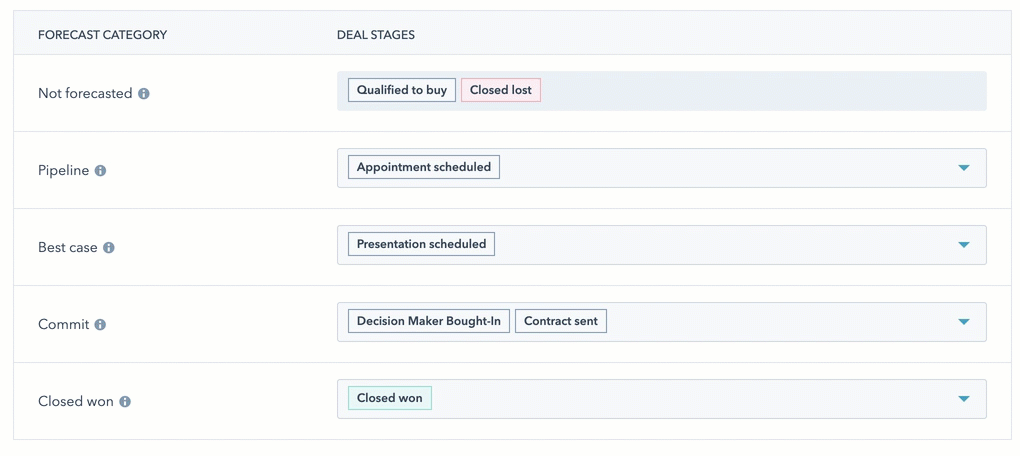This screenshot has height=456, width=1020.
Task: Open the Best case deal stages dropdown arrow
Action: pos(963,245)
